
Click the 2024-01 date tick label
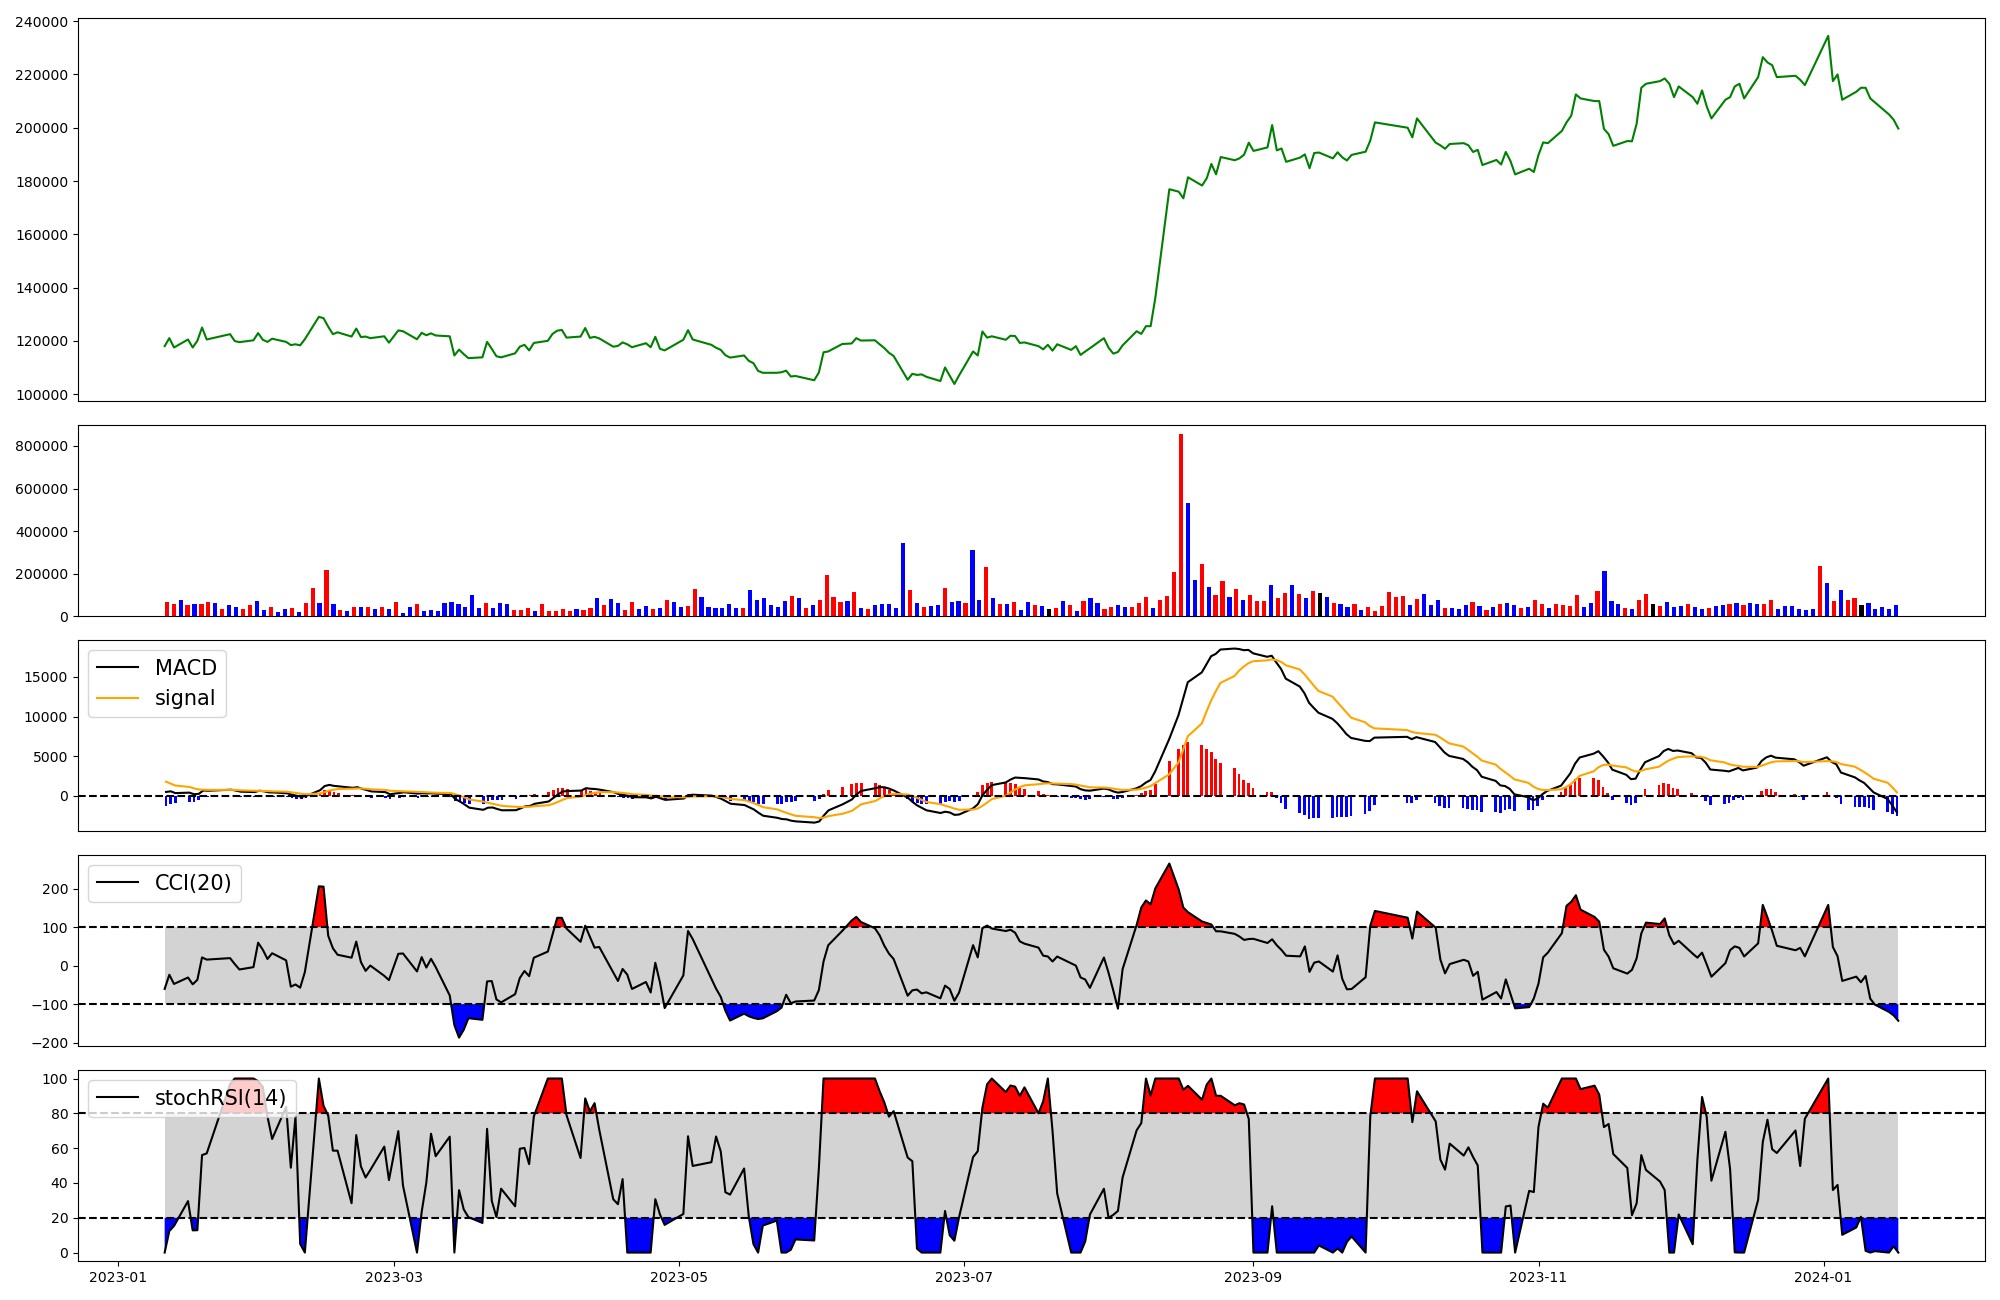1824,1277
